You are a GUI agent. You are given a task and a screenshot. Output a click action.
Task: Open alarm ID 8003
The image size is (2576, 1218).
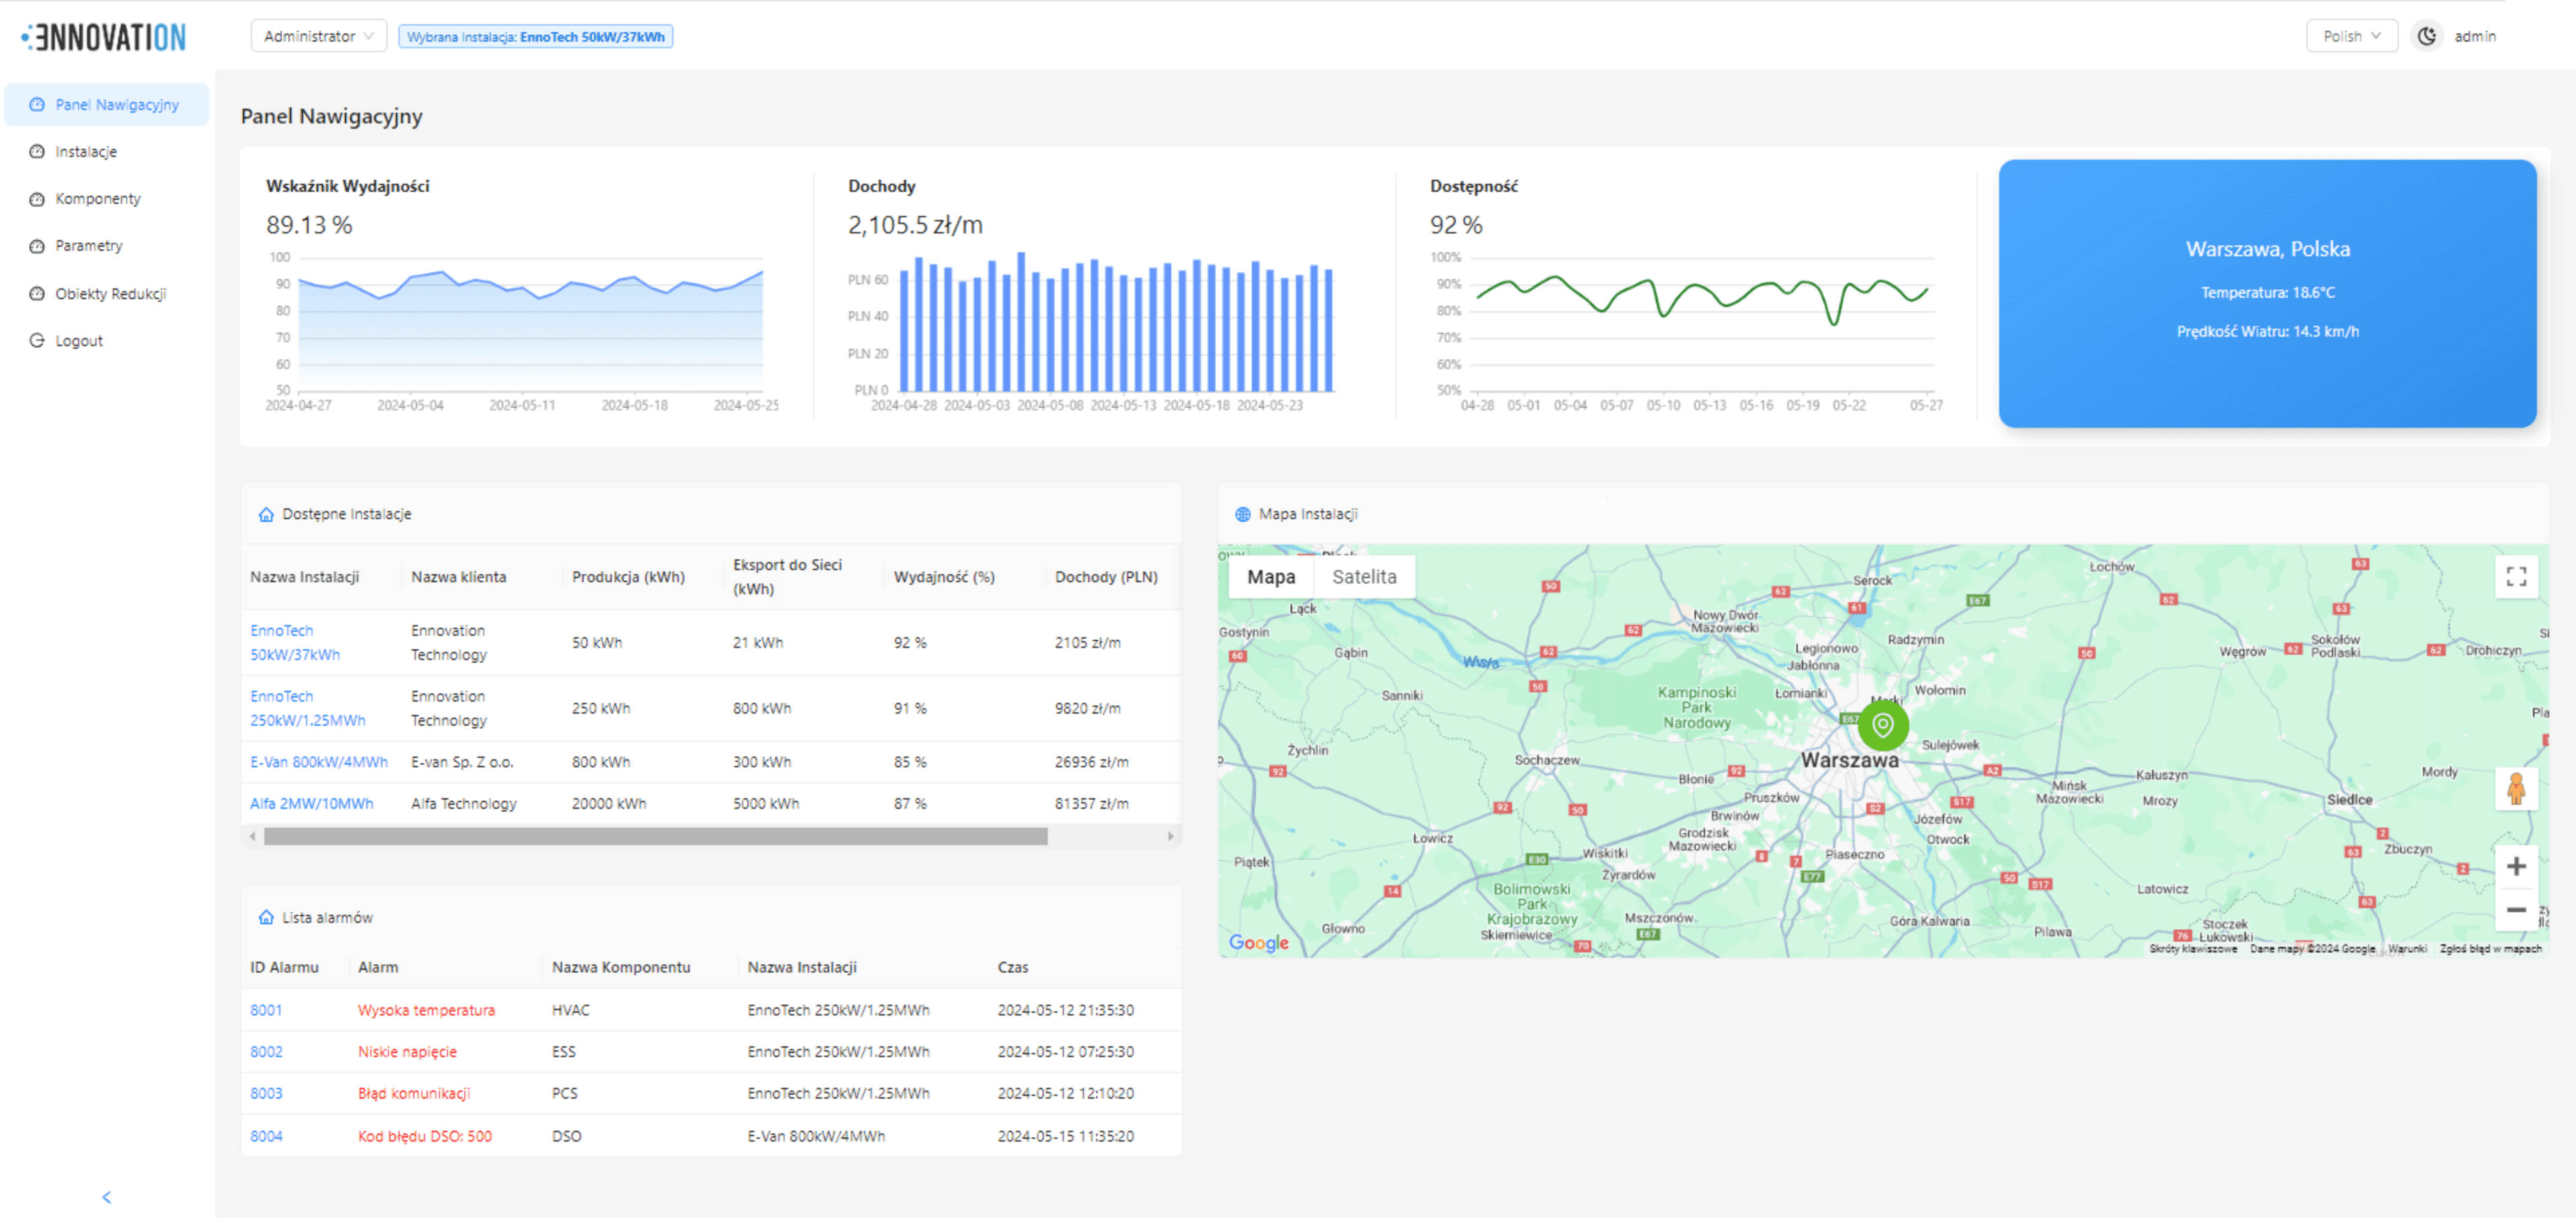pyautogui.click(x=266, y=1094)
